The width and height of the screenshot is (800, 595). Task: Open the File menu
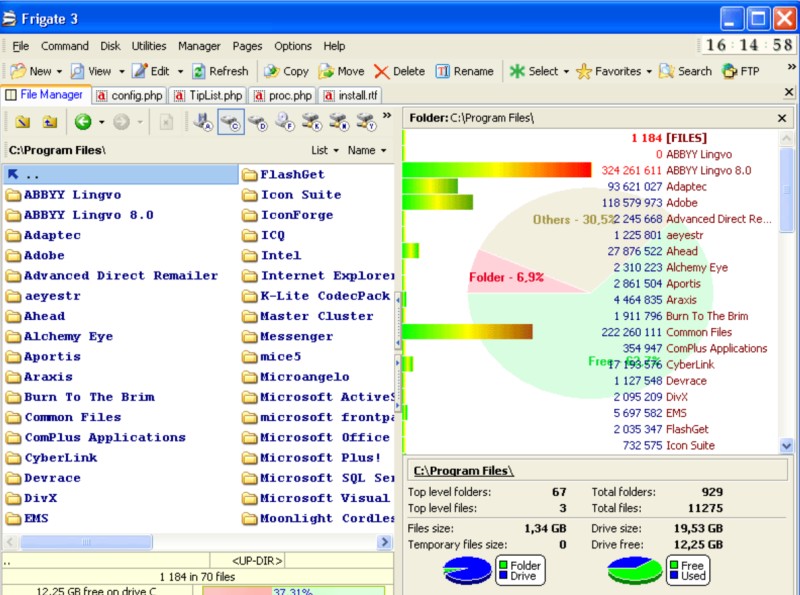(x=20, y=46)
